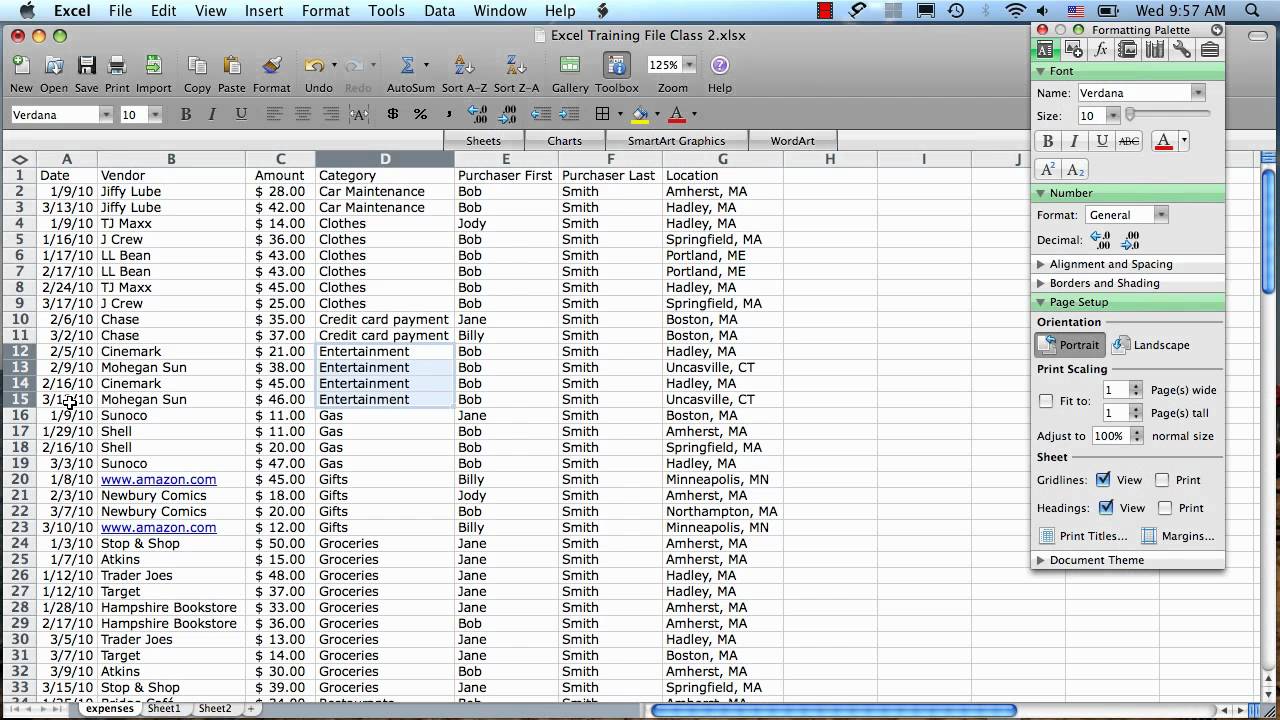Click the Print Titles button
Image resolution: width=1280 pixels, height=720 pixels.
click(1083, 536)
